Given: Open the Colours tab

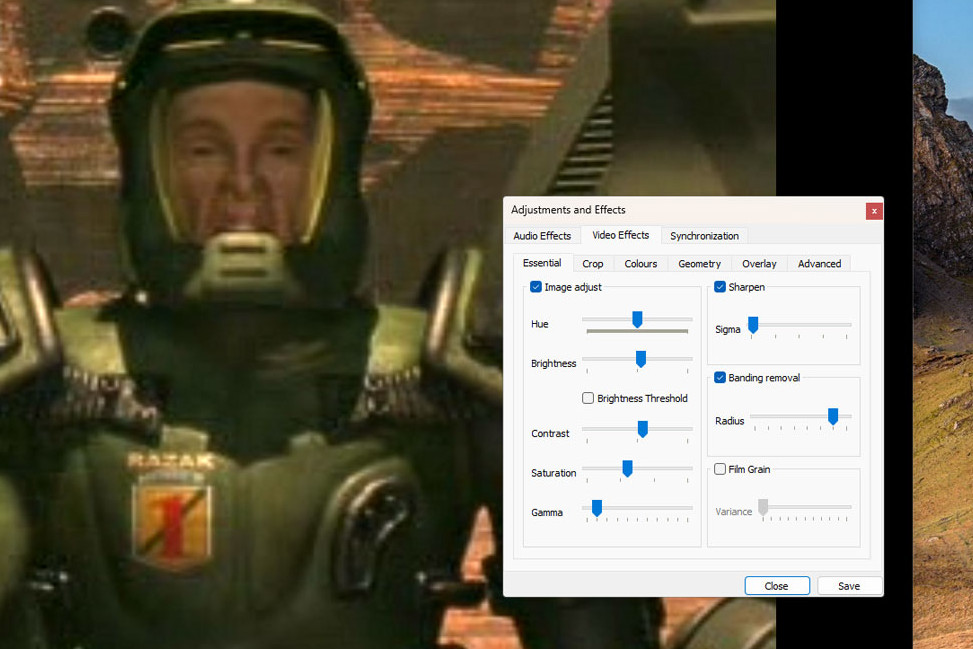Looking at the screenshot, I should tap(640, 263).
